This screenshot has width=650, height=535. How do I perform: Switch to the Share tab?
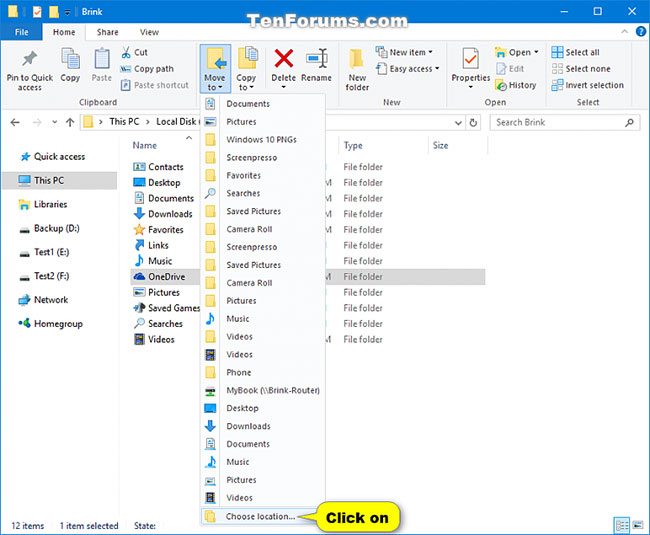click(x=107, y=32)
